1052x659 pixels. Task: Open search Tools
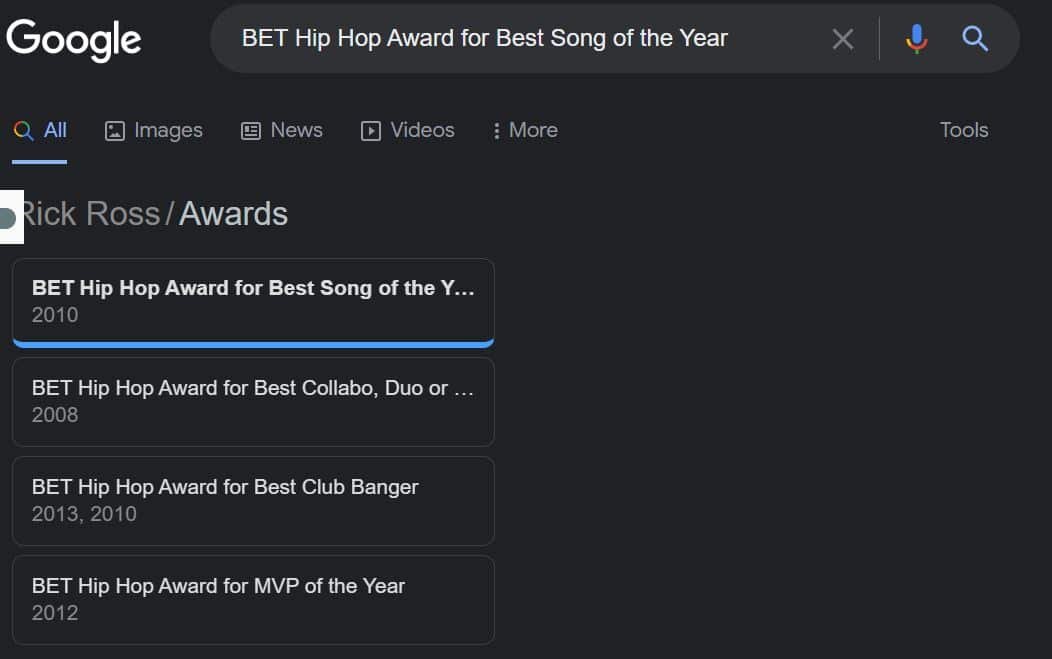[963, 130]
